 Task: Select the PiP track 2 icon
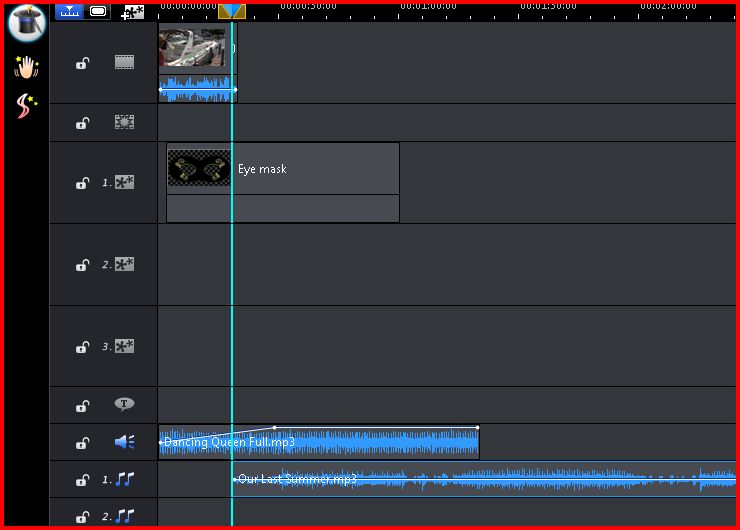124,265
